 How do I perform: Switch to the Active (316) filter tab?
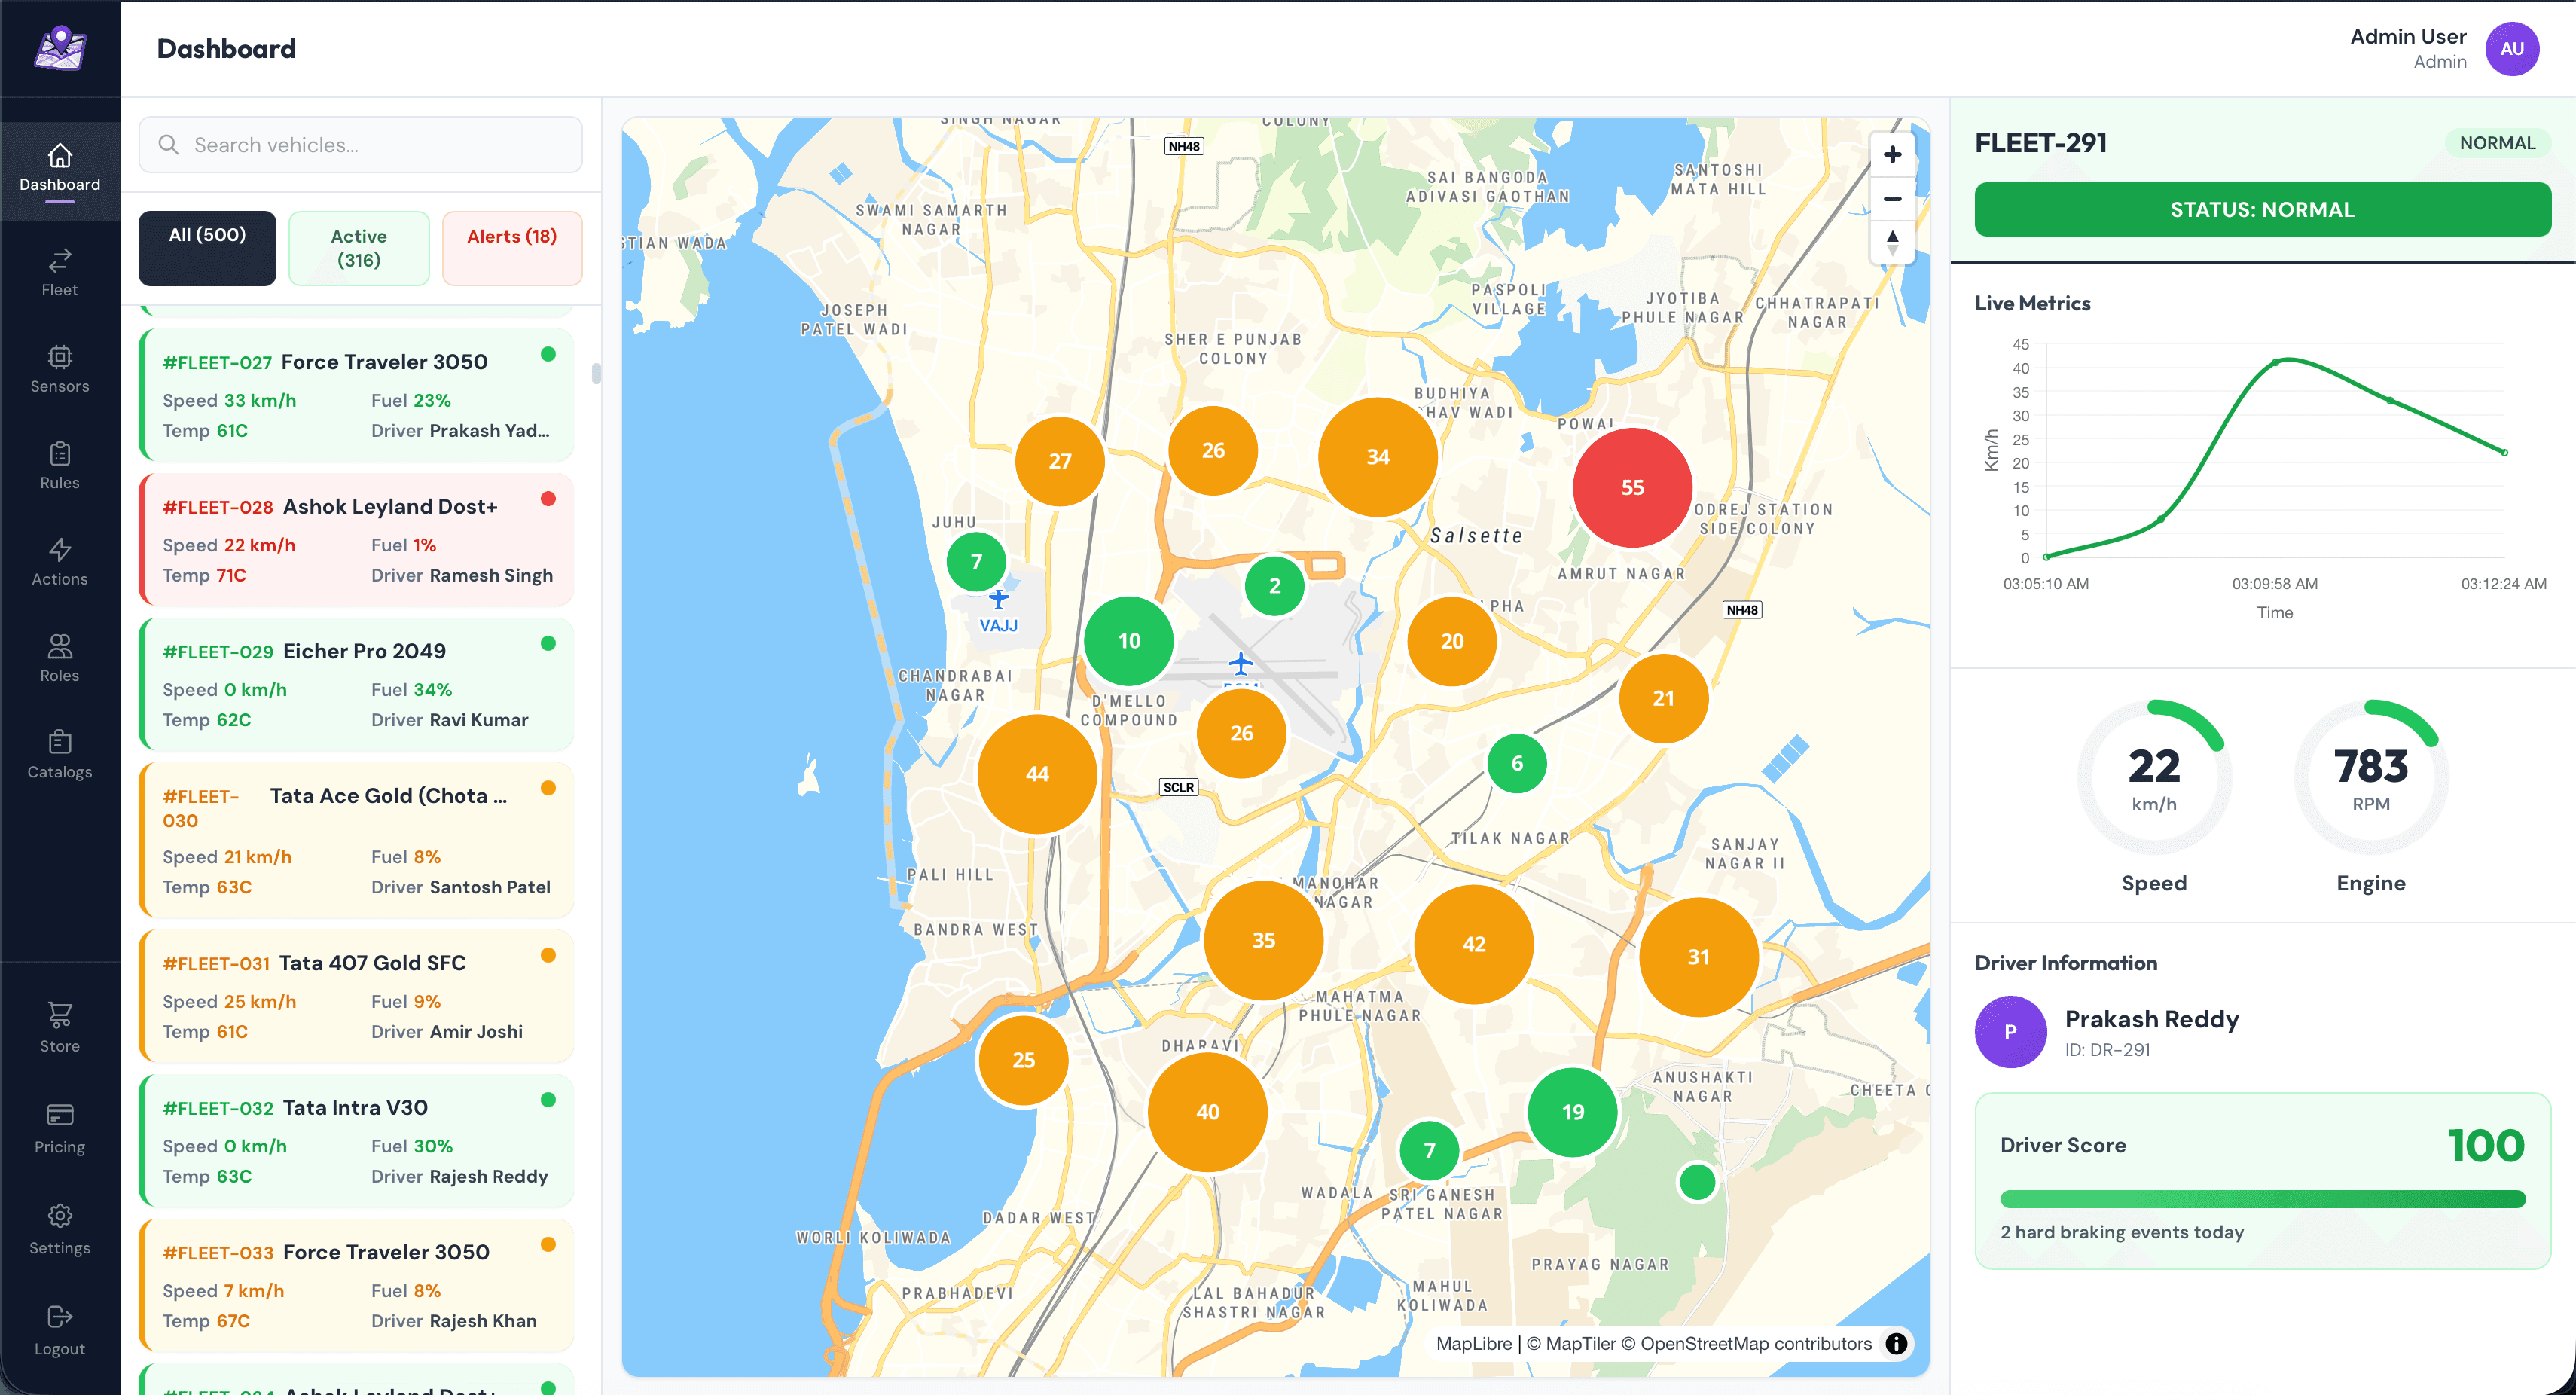point(358,248)
